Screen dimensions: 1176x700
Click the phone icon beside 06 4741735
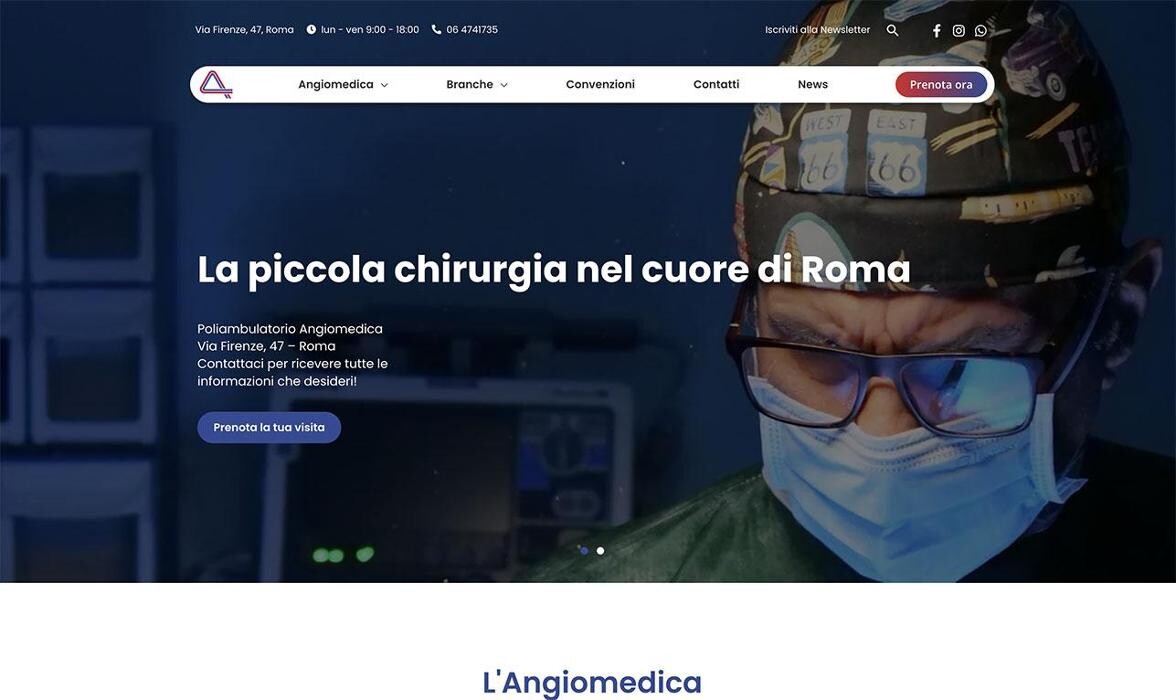point(436,29)
